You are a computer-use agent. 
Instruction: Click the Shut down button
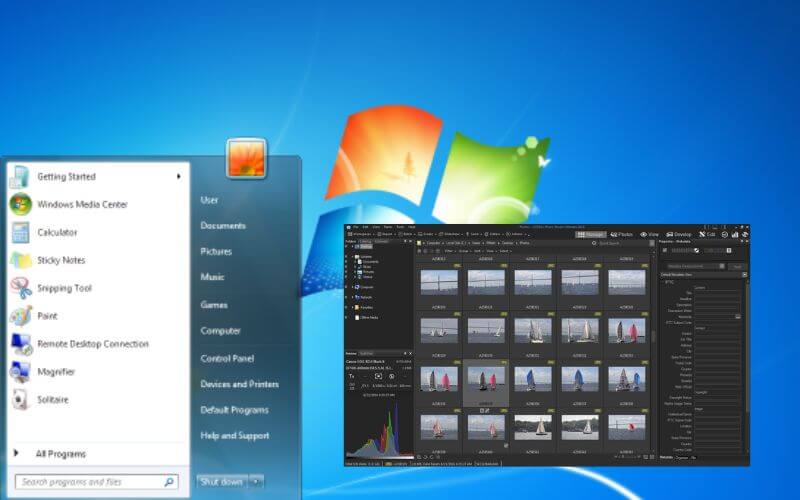[x=220, y=482]
